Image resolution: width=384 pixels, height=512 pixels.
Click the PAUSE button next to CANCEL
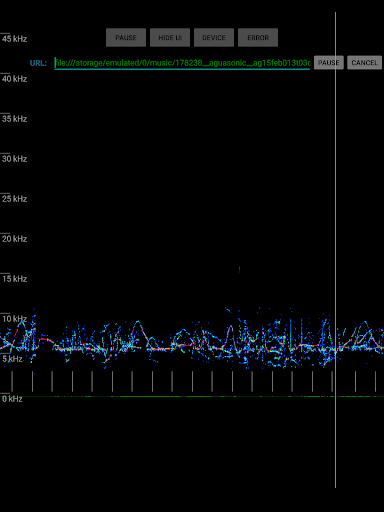pyautogui.click(x=329, y=63)
